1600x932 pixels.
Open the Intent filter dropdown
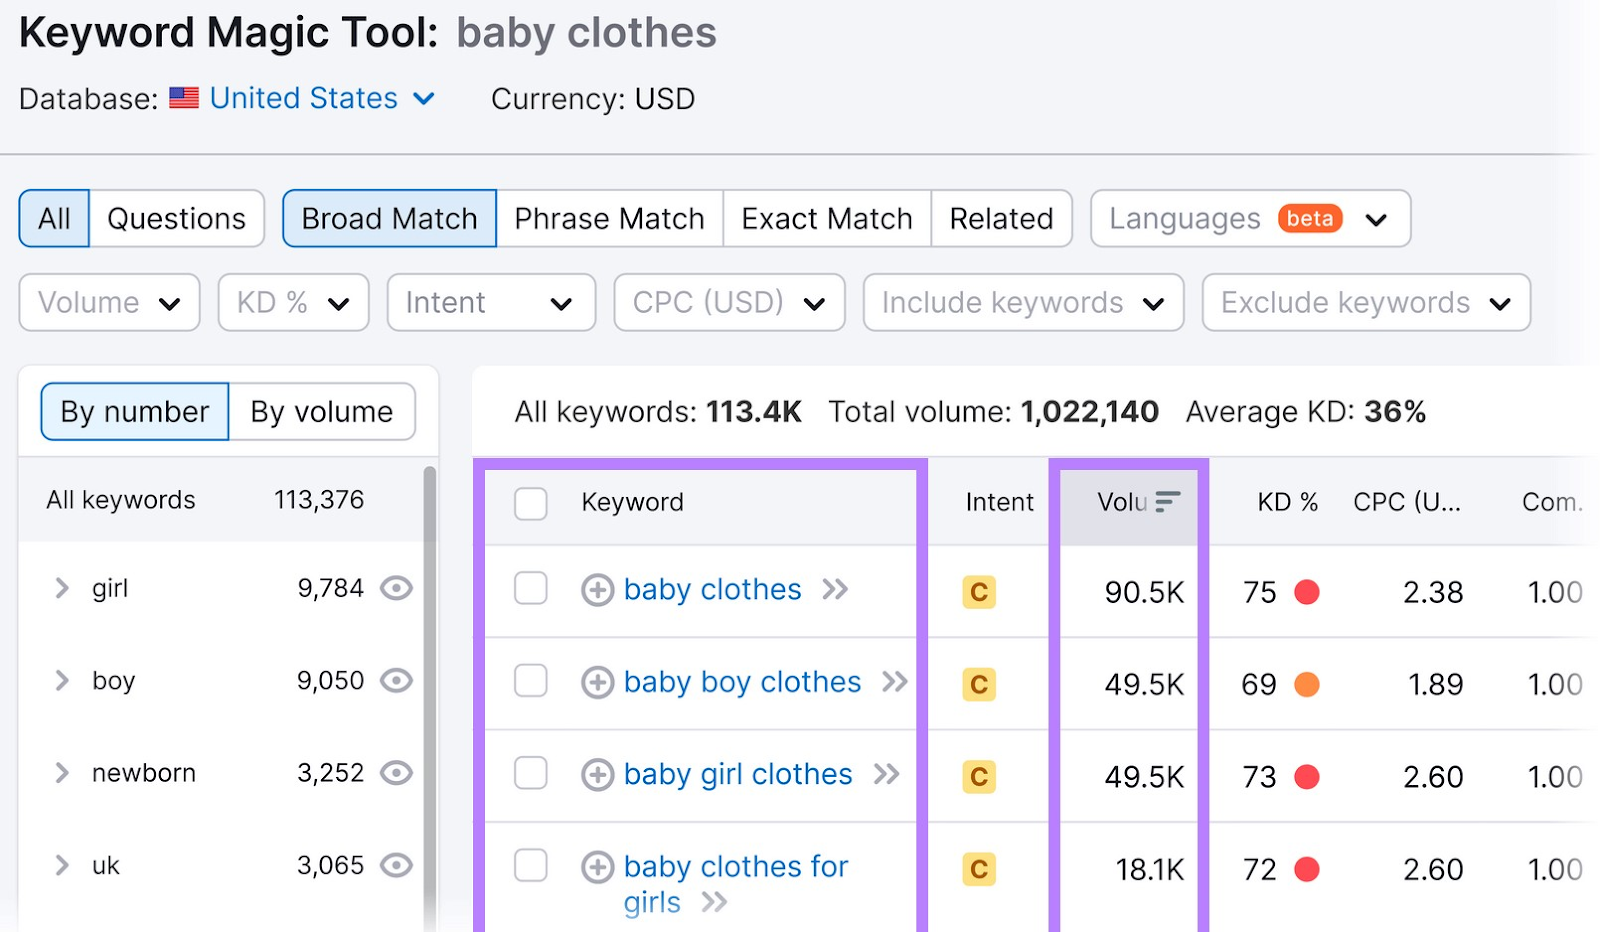pyautogui.click(x=490, y=302)
